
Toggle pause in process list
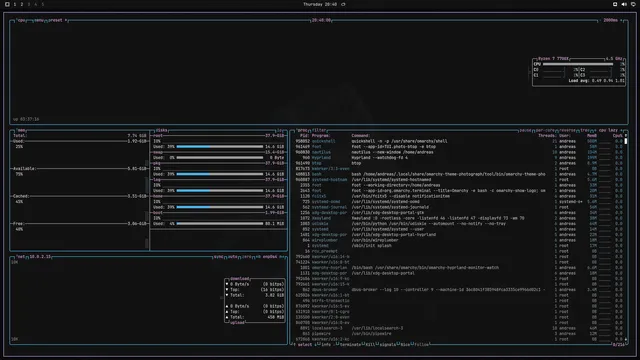pos(525,130)
